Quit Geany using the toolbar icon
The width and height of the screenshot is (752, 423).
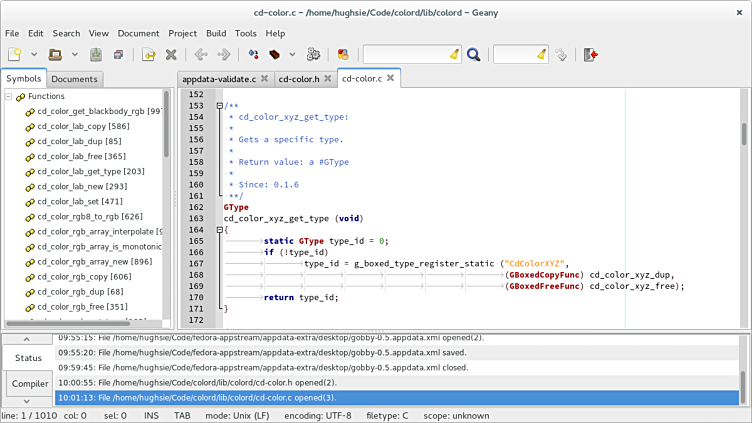[591, 55]
